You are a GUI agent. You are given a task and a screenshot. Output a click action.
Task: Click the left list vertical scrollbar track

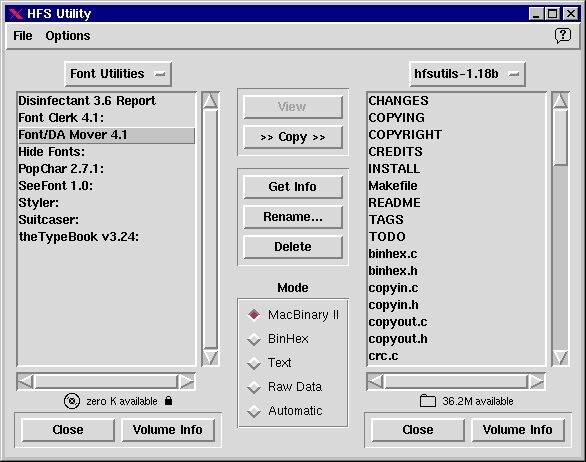[210, 230]
